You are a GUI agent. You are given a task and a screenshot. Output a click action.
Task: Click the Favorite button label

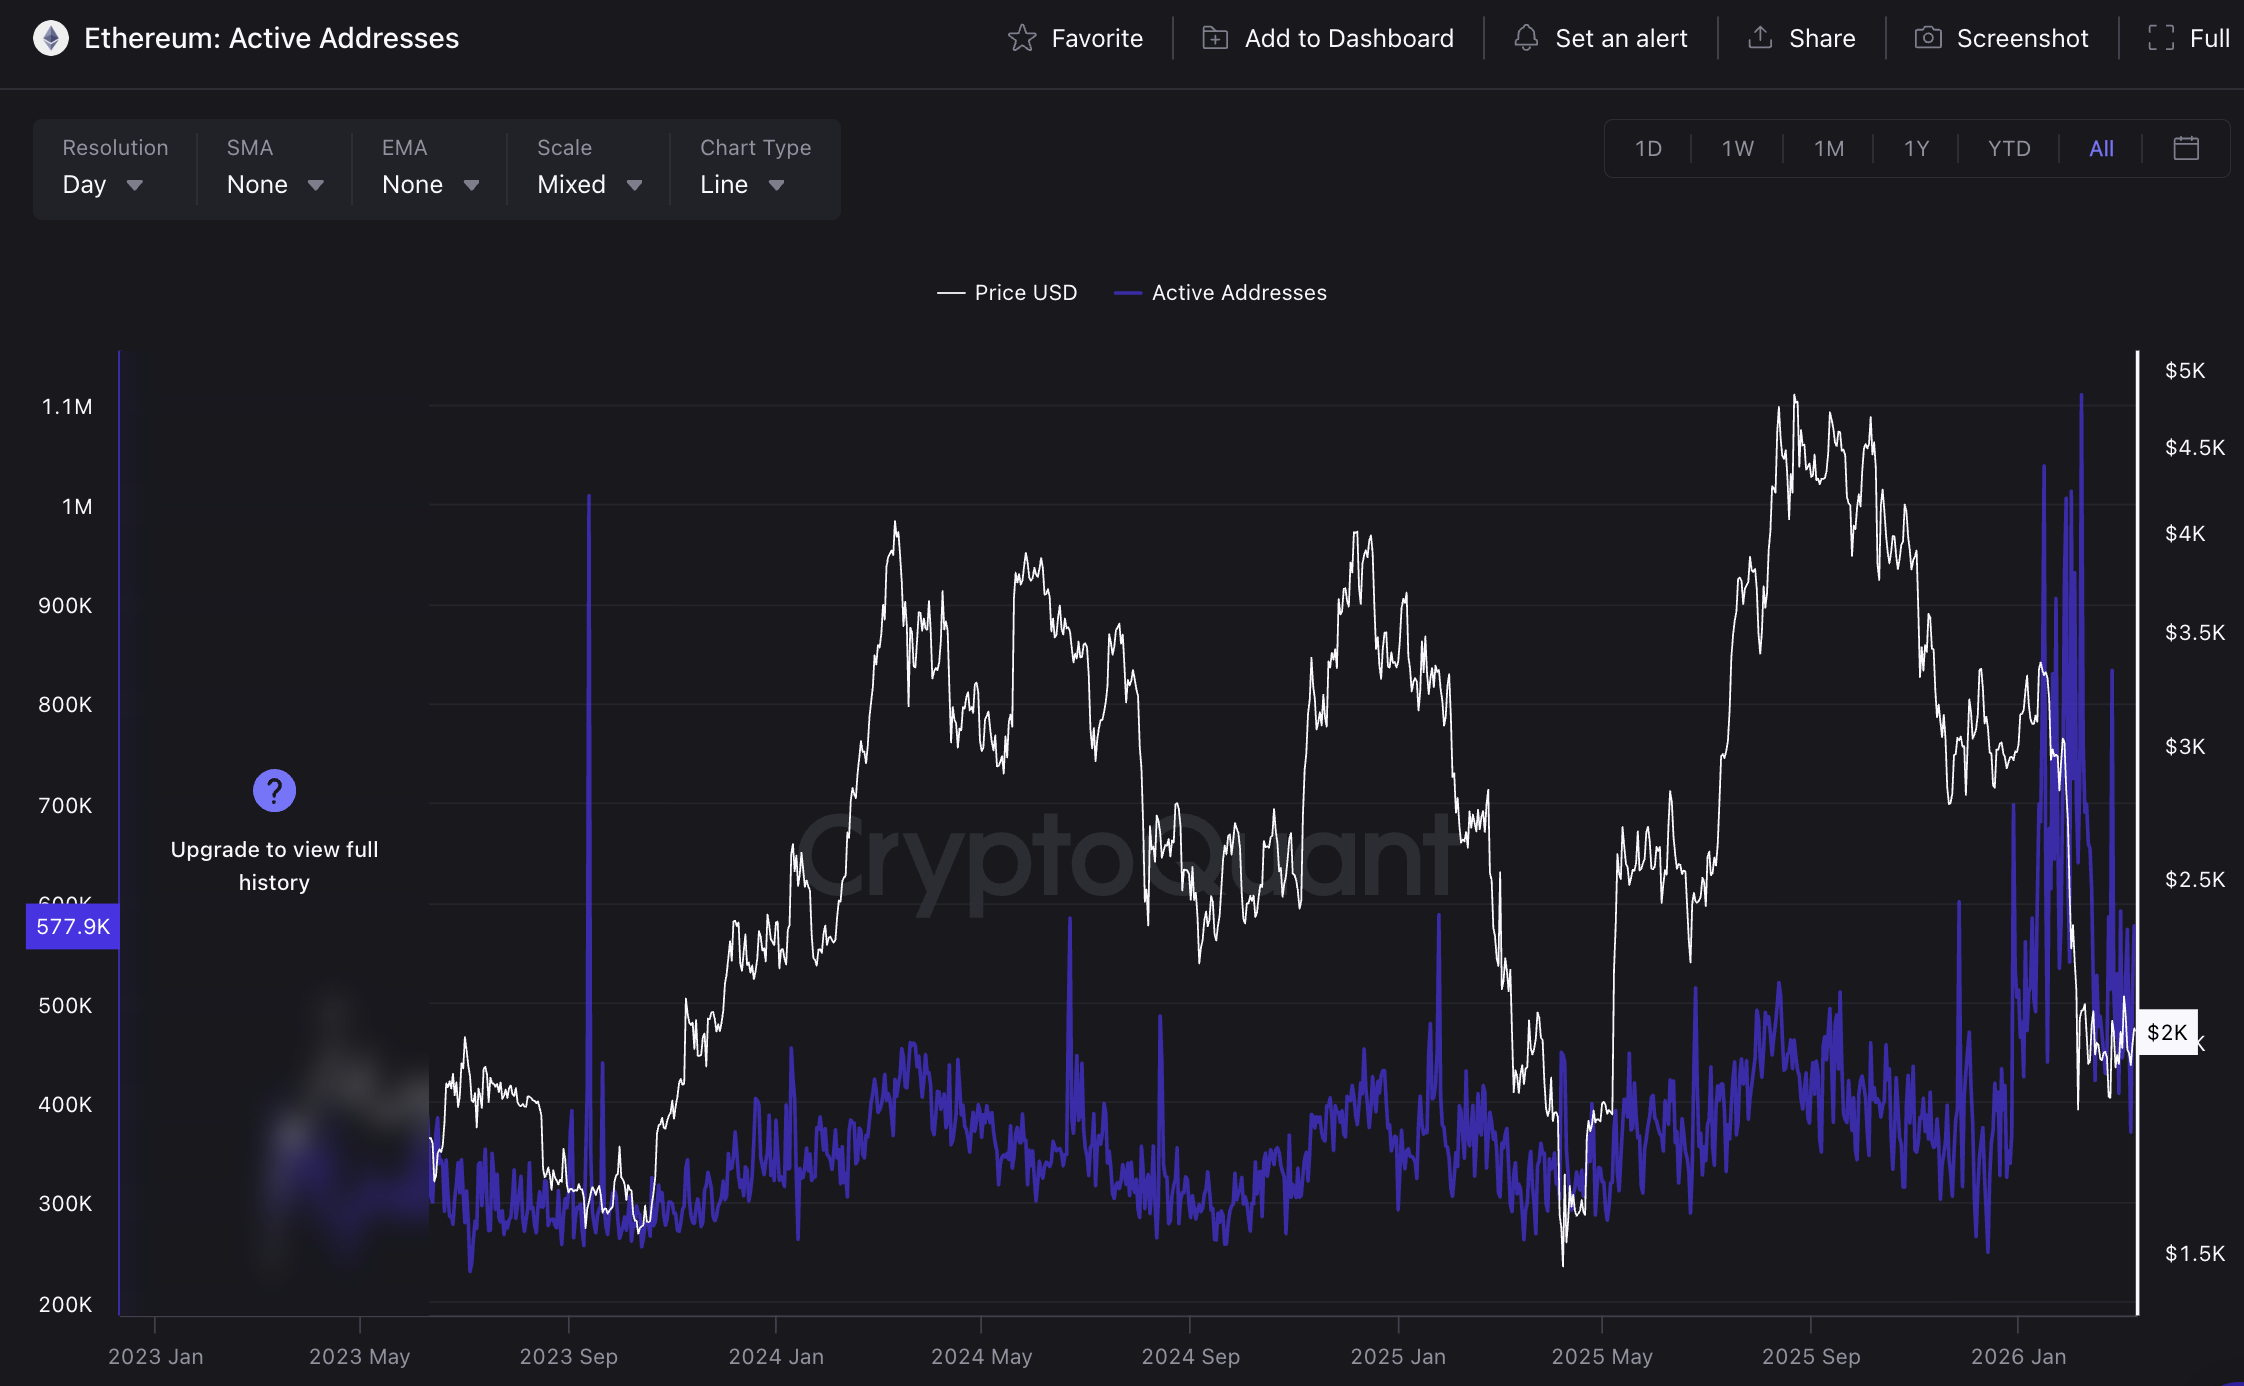[x=1097, y=38]
